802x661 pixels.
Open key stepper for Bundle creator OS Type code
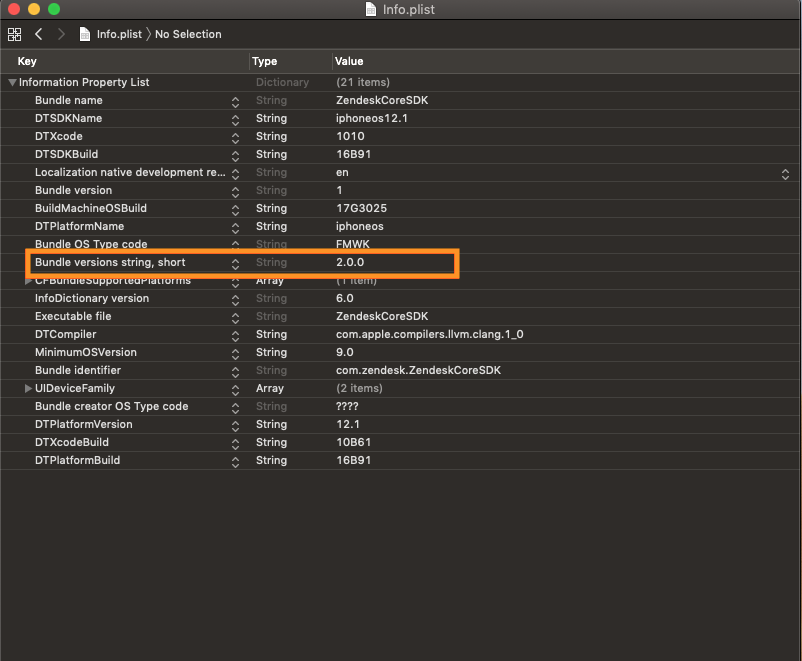tap(235, 408)
